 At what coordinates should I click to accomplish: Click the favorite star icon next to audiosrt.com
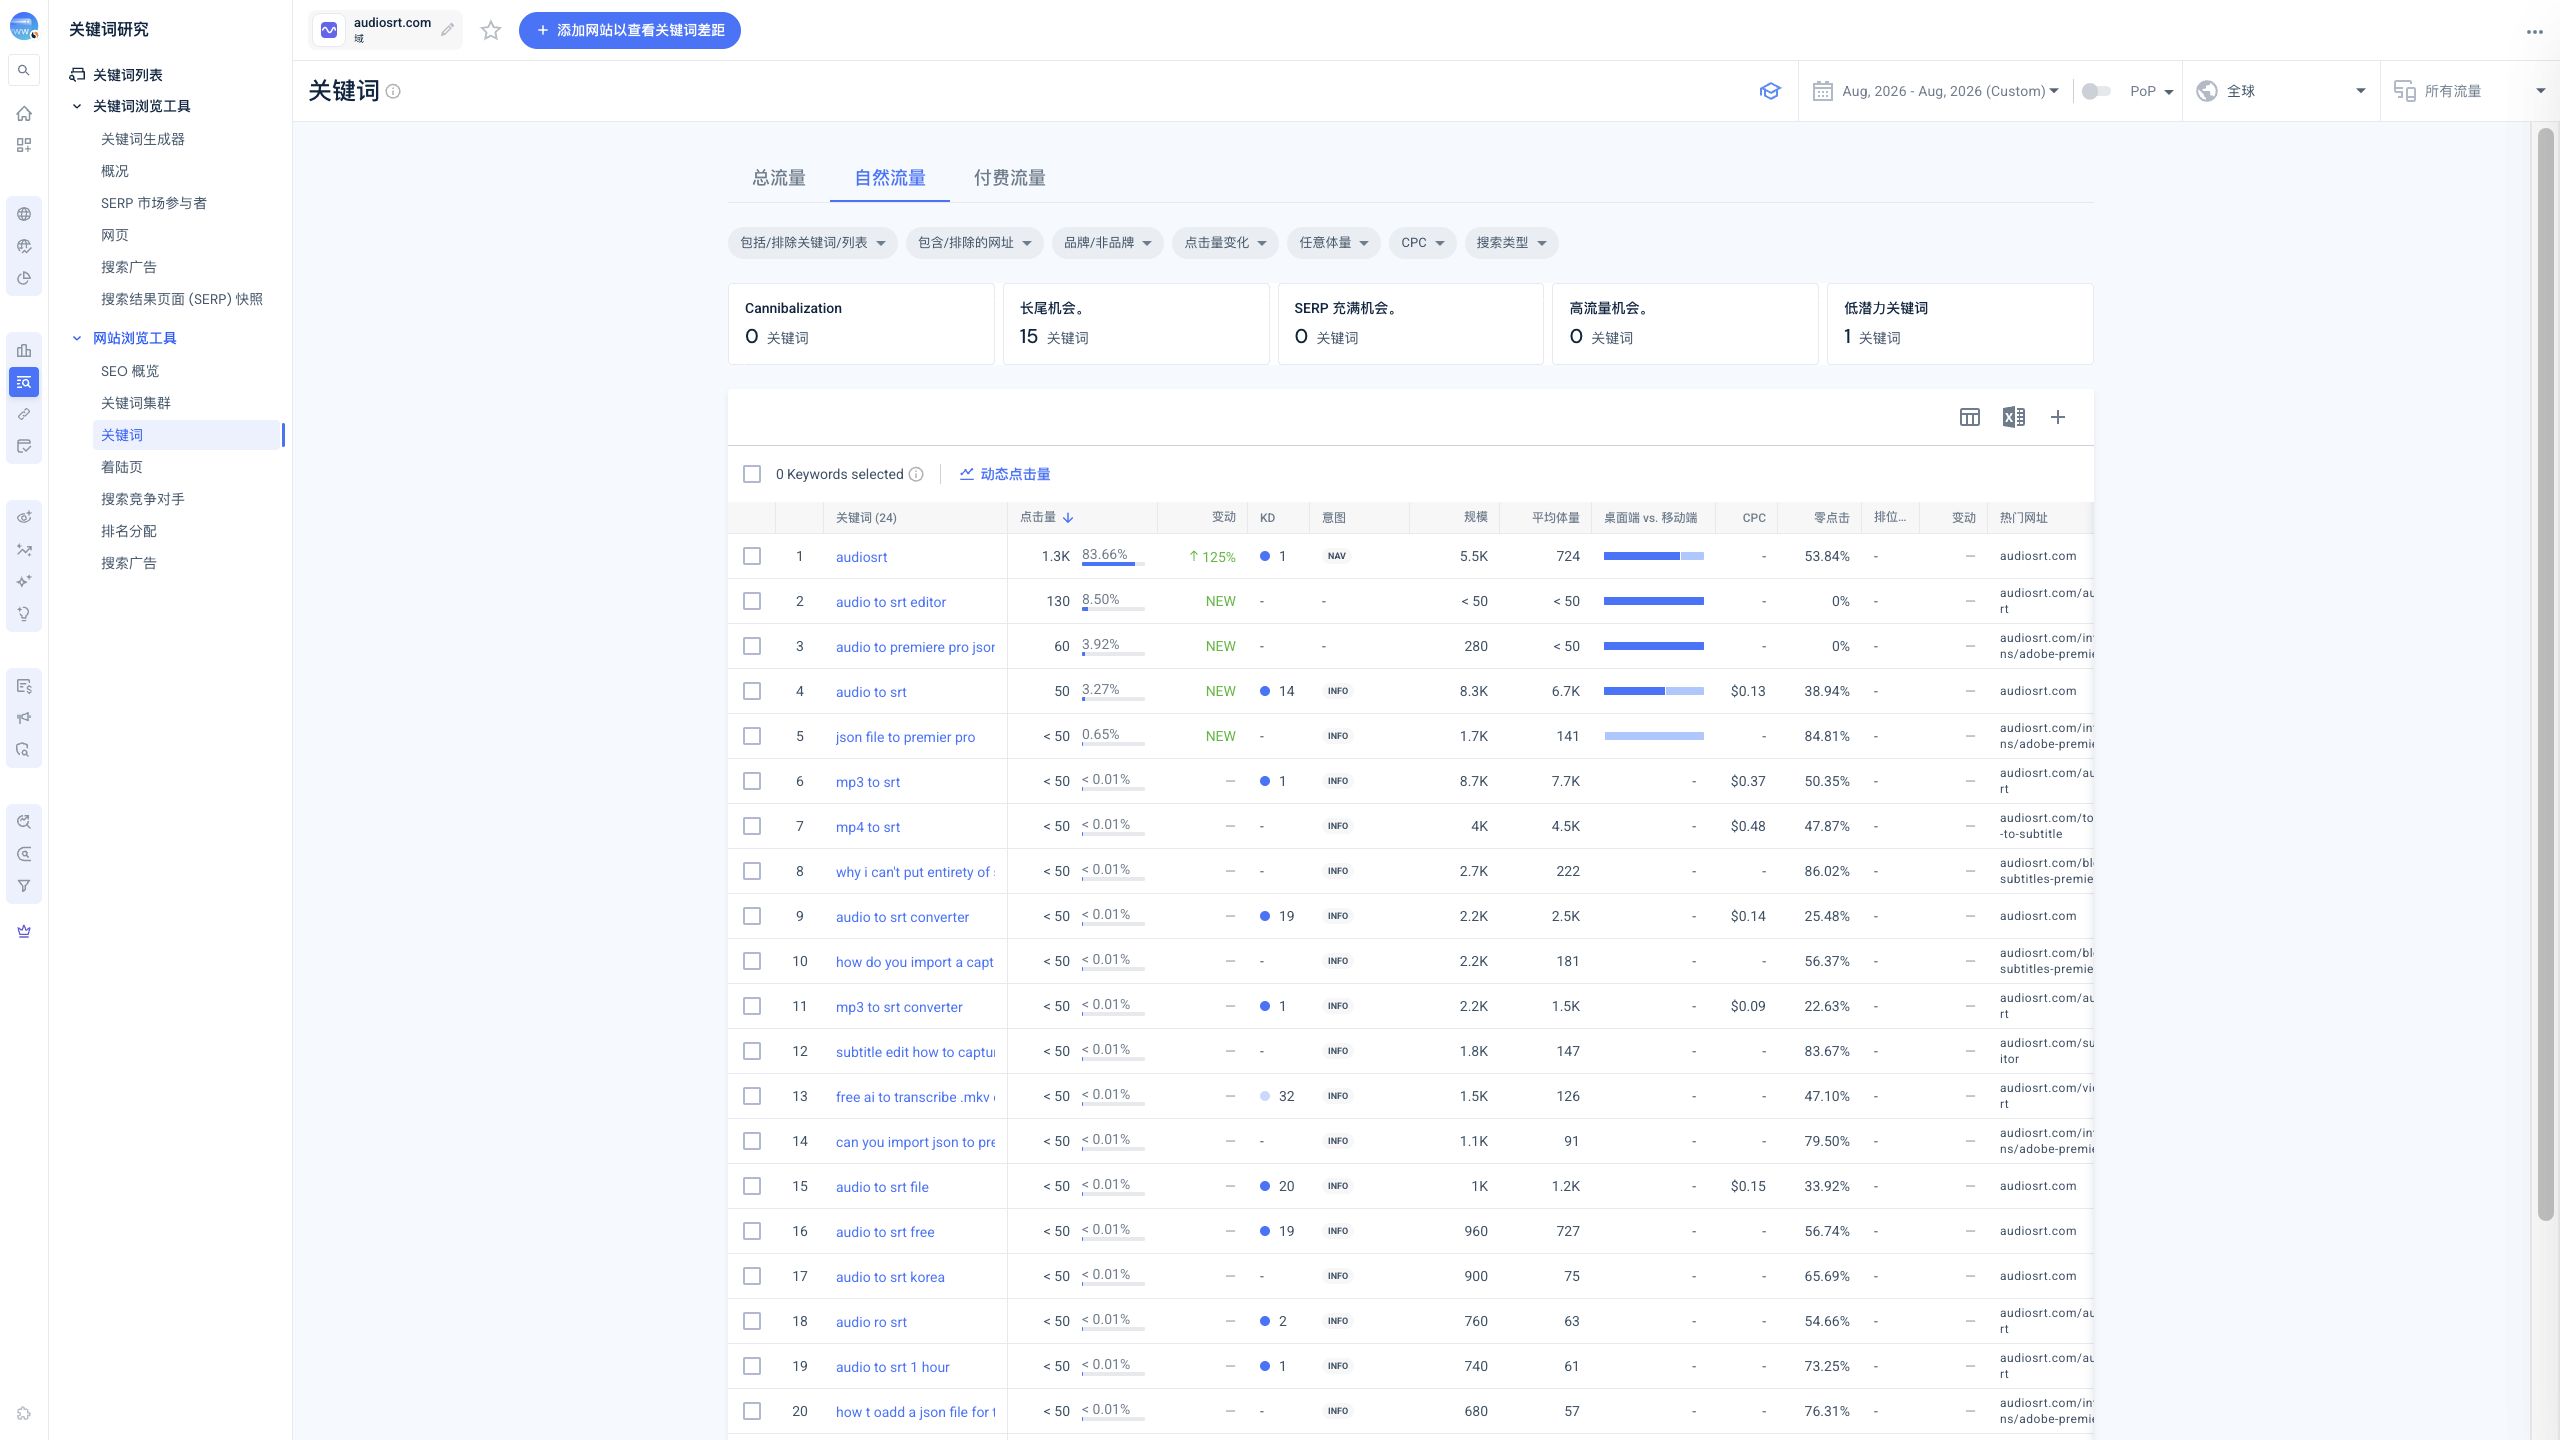click(x=490, y=30)
